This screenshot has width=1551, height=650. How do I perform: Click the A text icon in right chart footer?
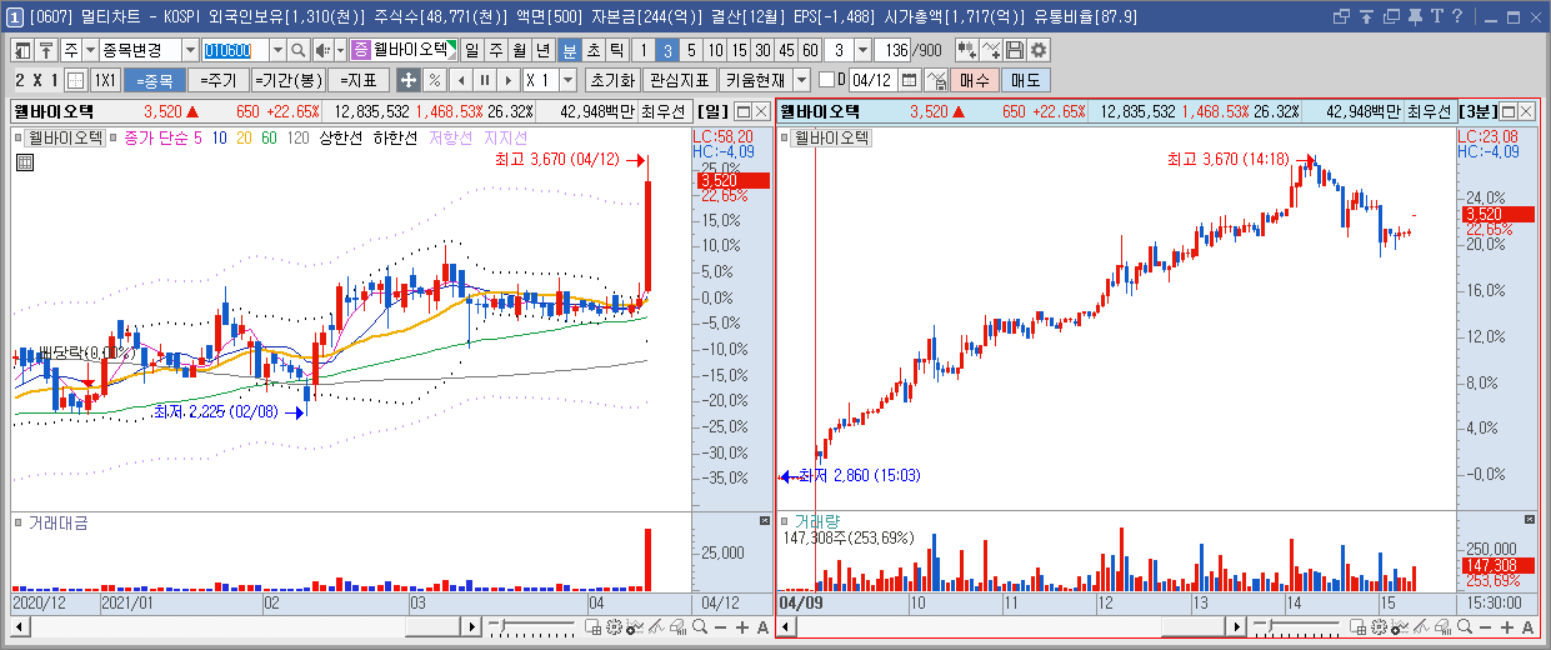1529,627
